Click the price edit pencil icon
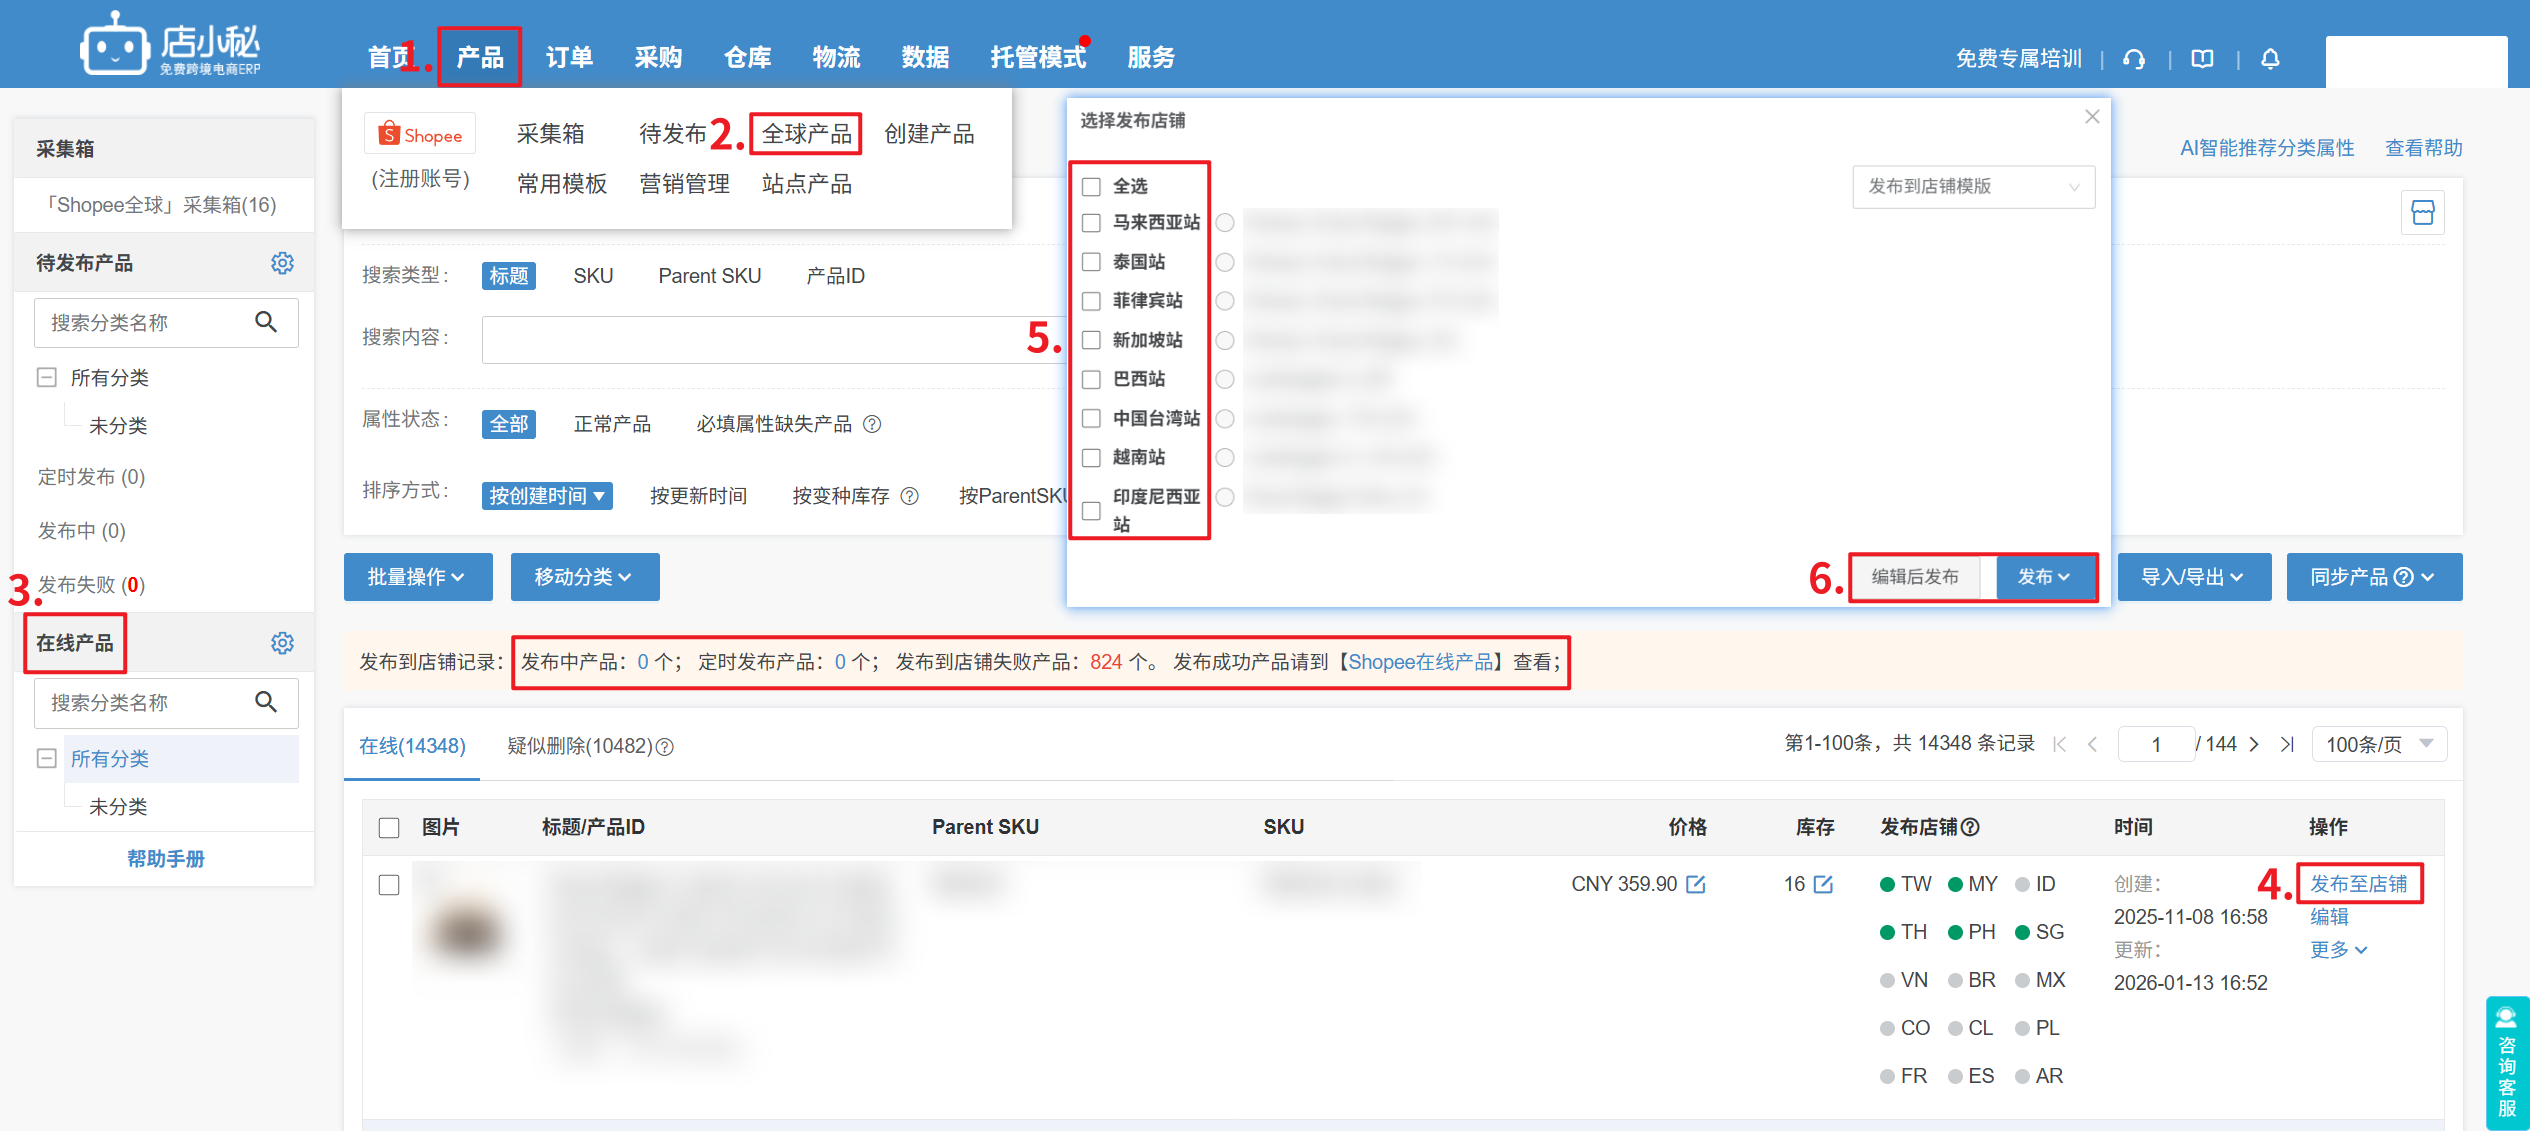 (1696, 884)
